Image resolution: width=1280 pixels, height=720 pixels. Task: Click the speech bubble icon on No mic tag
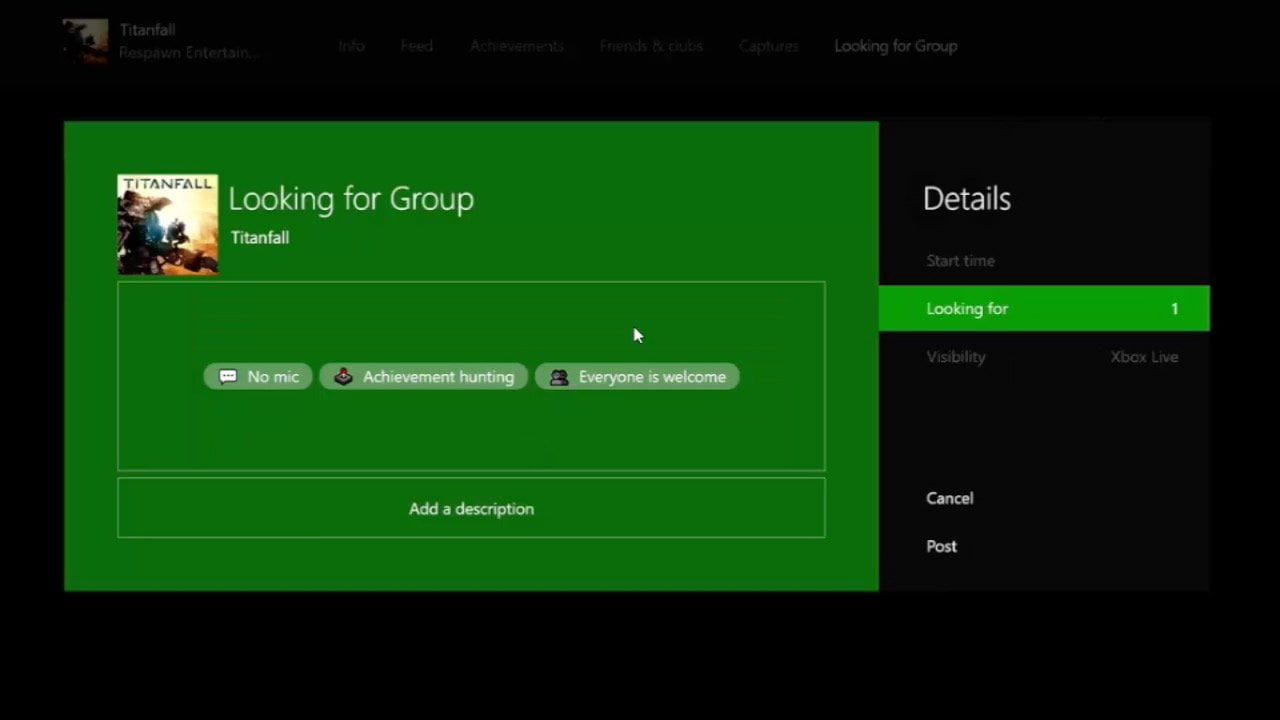[x=228, y=377]
